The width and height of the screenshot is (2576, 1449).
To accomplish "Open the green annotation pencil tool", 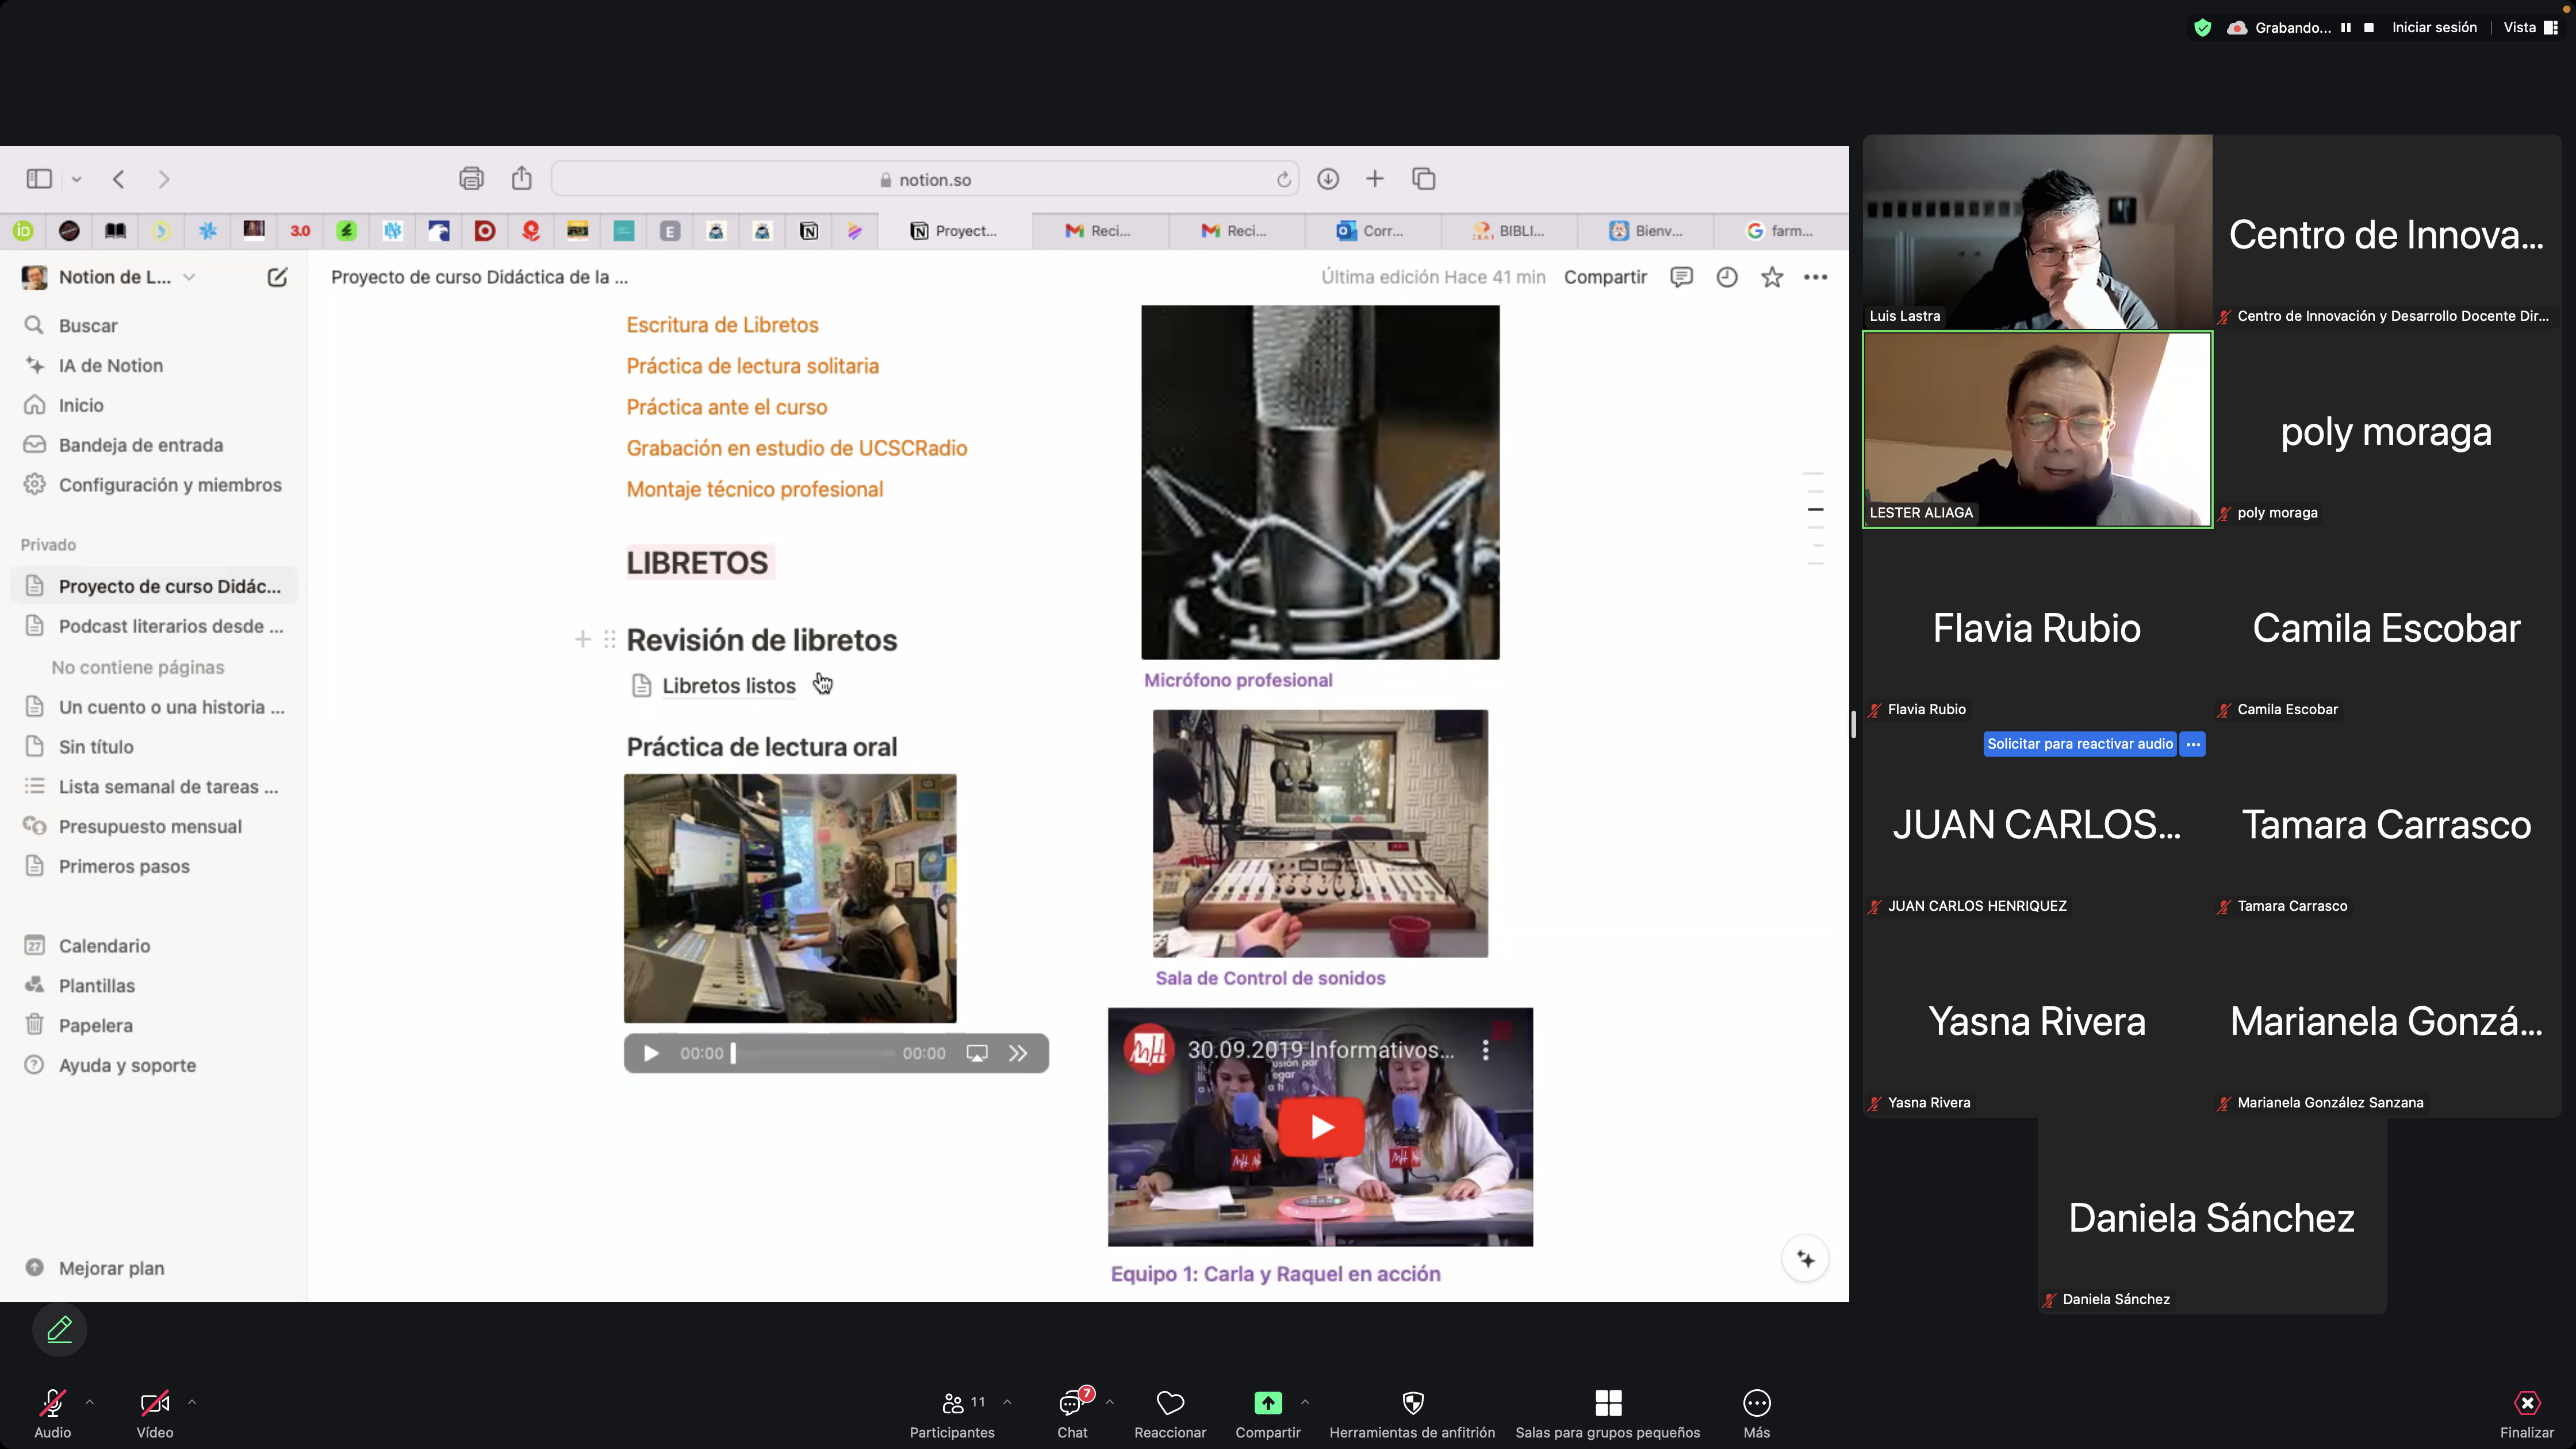I will coord(60,1329).
